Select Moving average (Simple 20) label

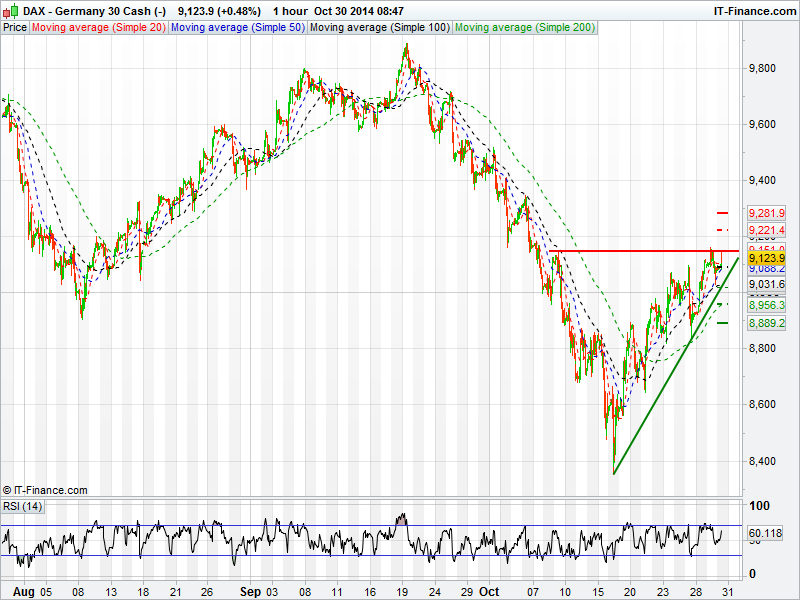tap(98, 28)
